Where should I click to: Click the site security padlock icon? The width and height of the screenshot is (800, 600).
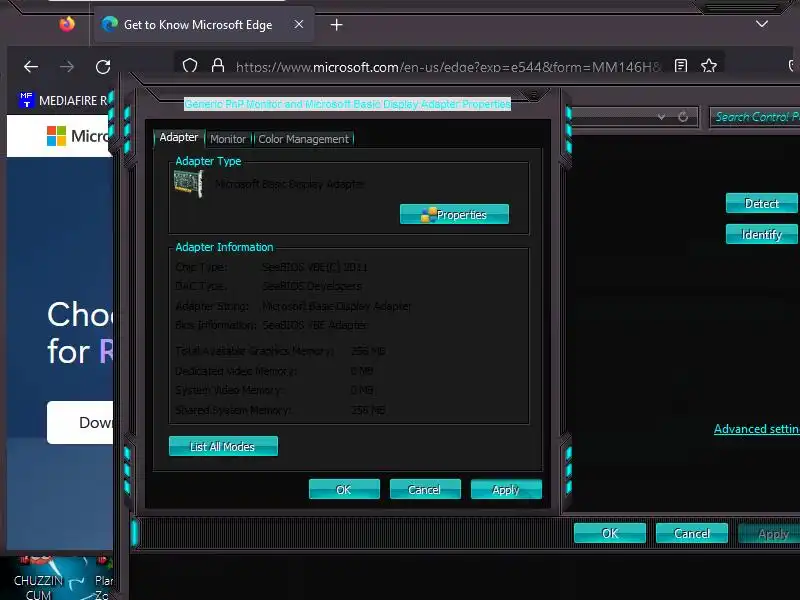(x=218, y=66)
